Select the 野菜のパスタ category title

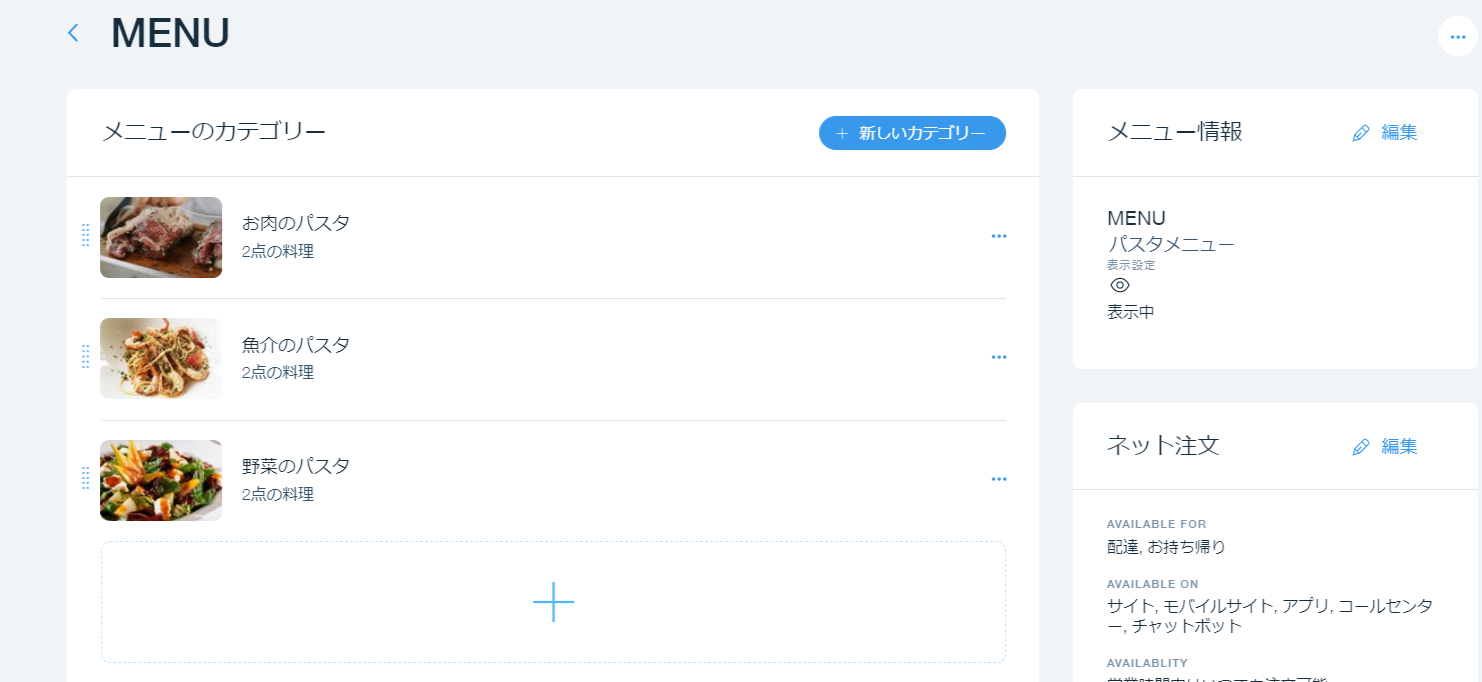click(x=296, y=466)
